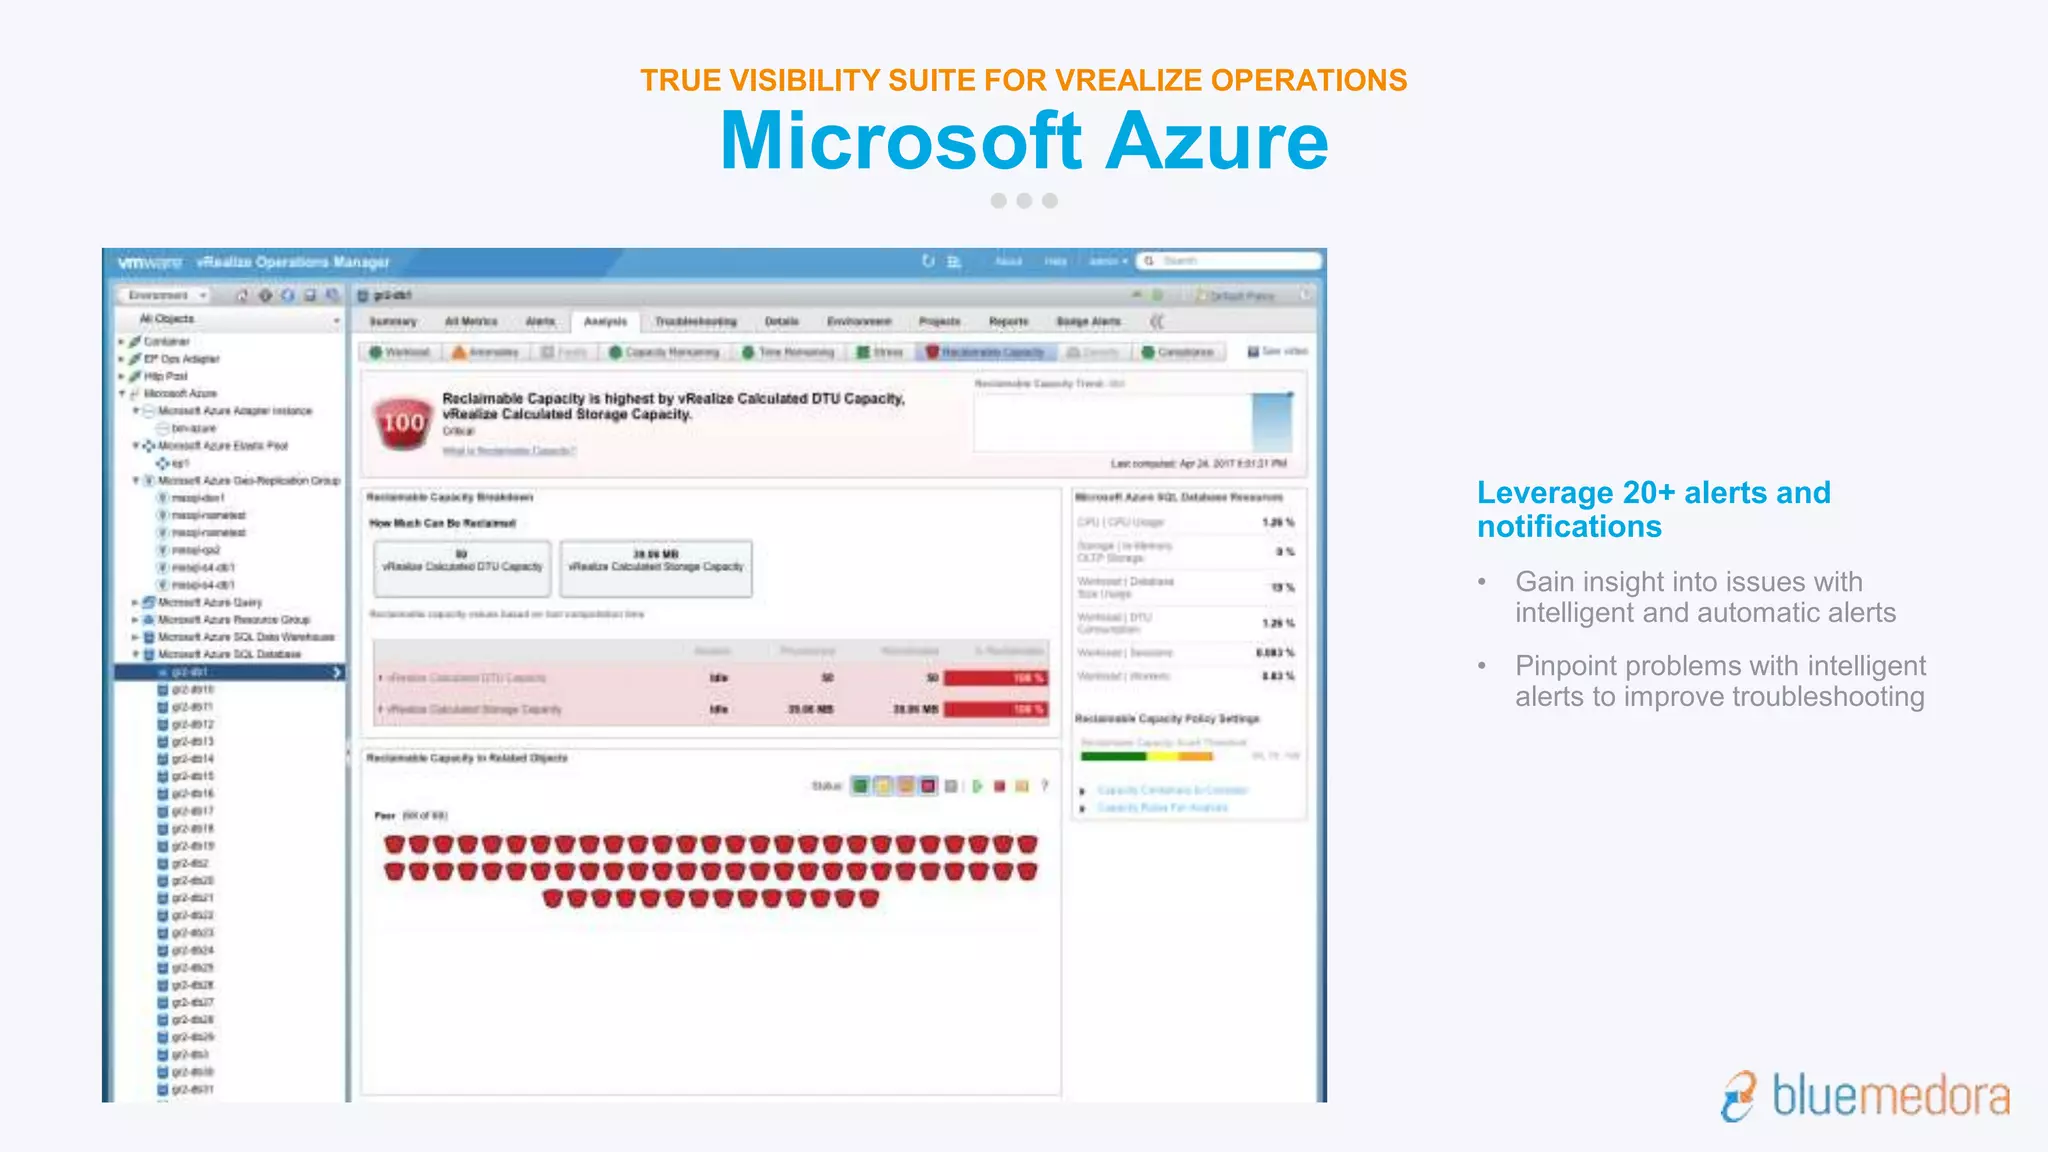Viewport: 2048px width, 1152px height.
Task: Click the orange folder icon next to help
Action: (1022, 786)
